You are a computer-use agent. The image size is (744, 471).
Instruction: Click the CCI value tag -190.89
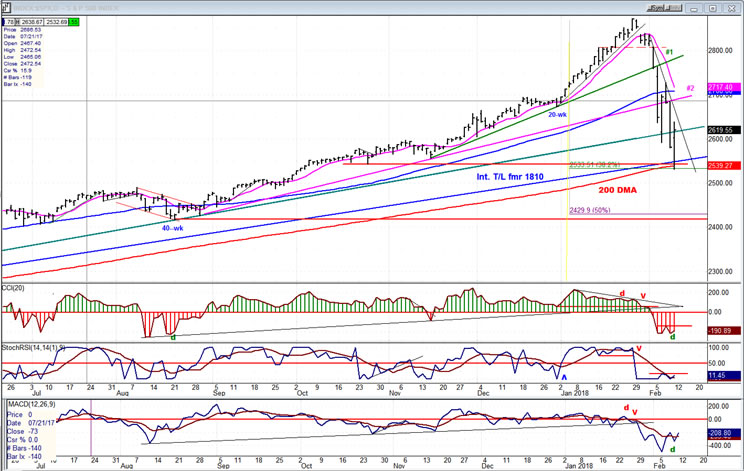722,329
